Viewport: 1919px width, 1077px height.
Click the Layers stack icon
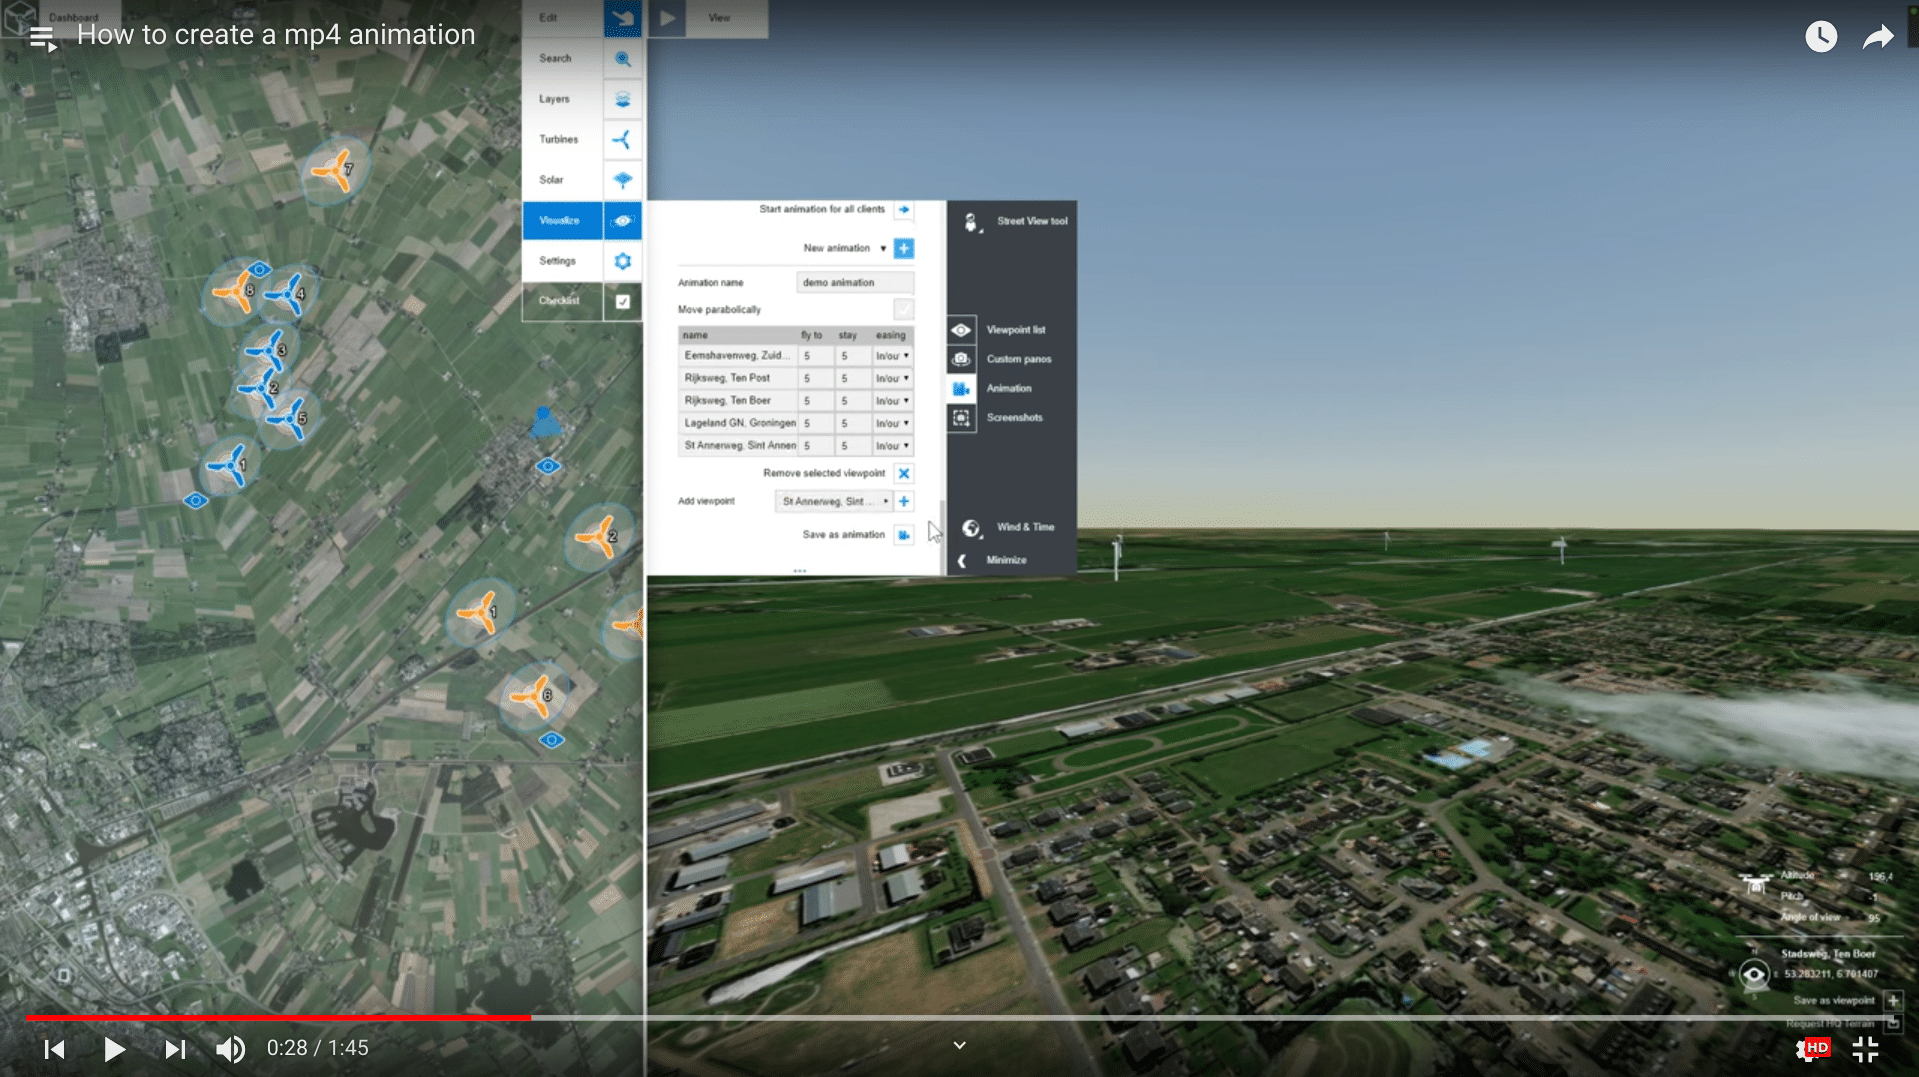(x=623, y=99)
